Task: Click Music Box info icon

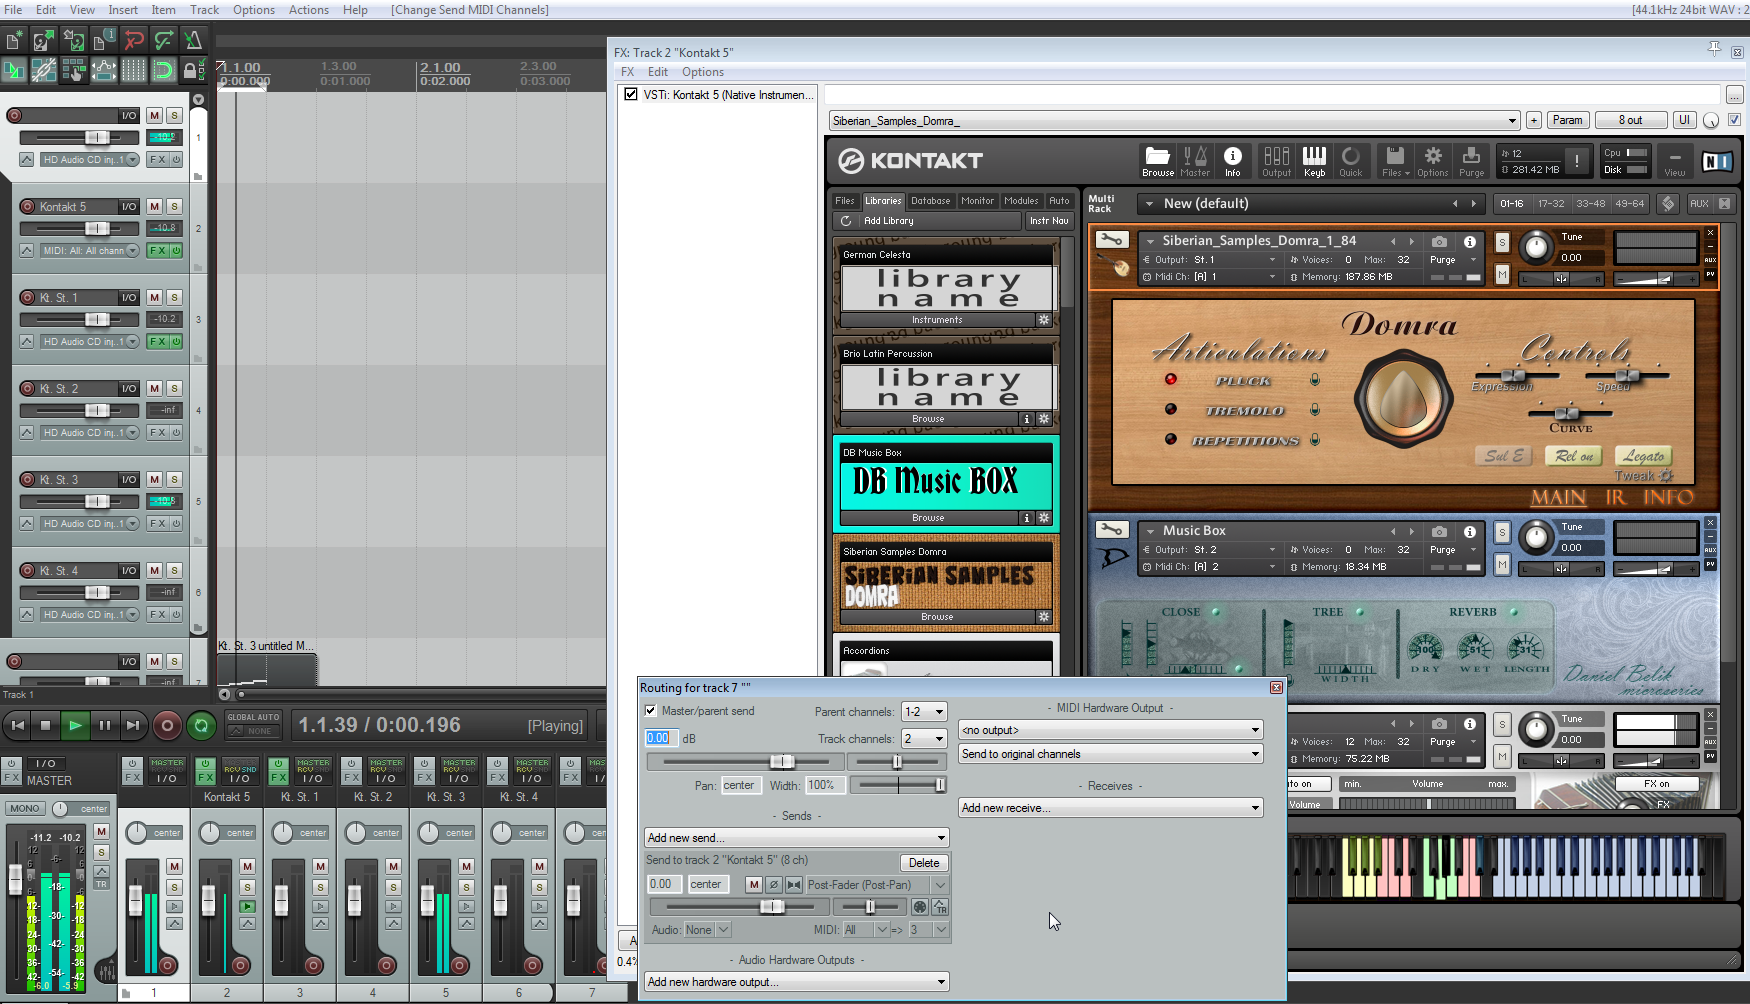Action: pos(1470,531)
